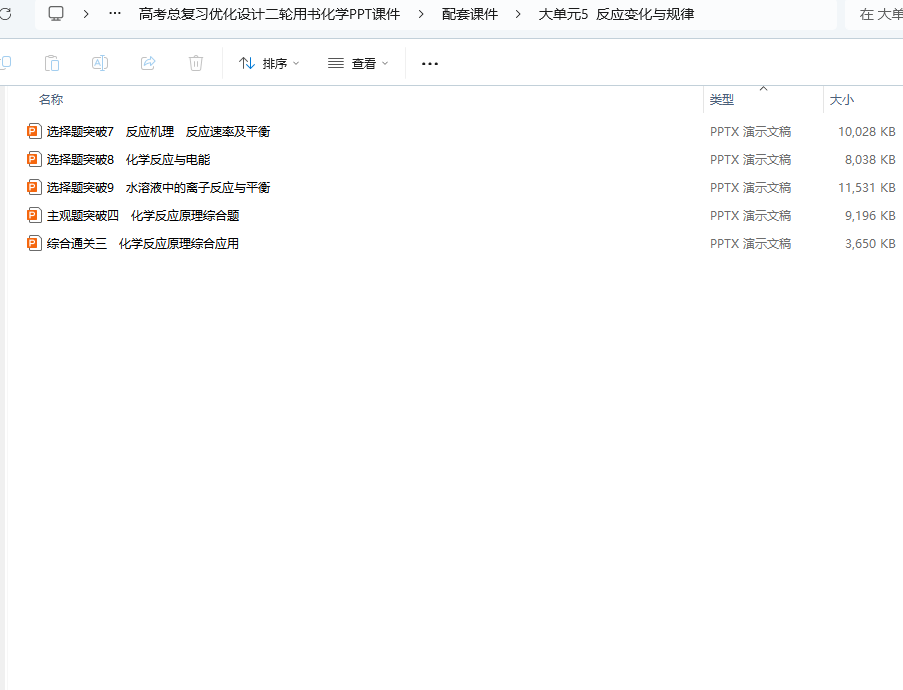Sort by the 类型 column header
Viewport: 903px width, 690px height.
722,100
